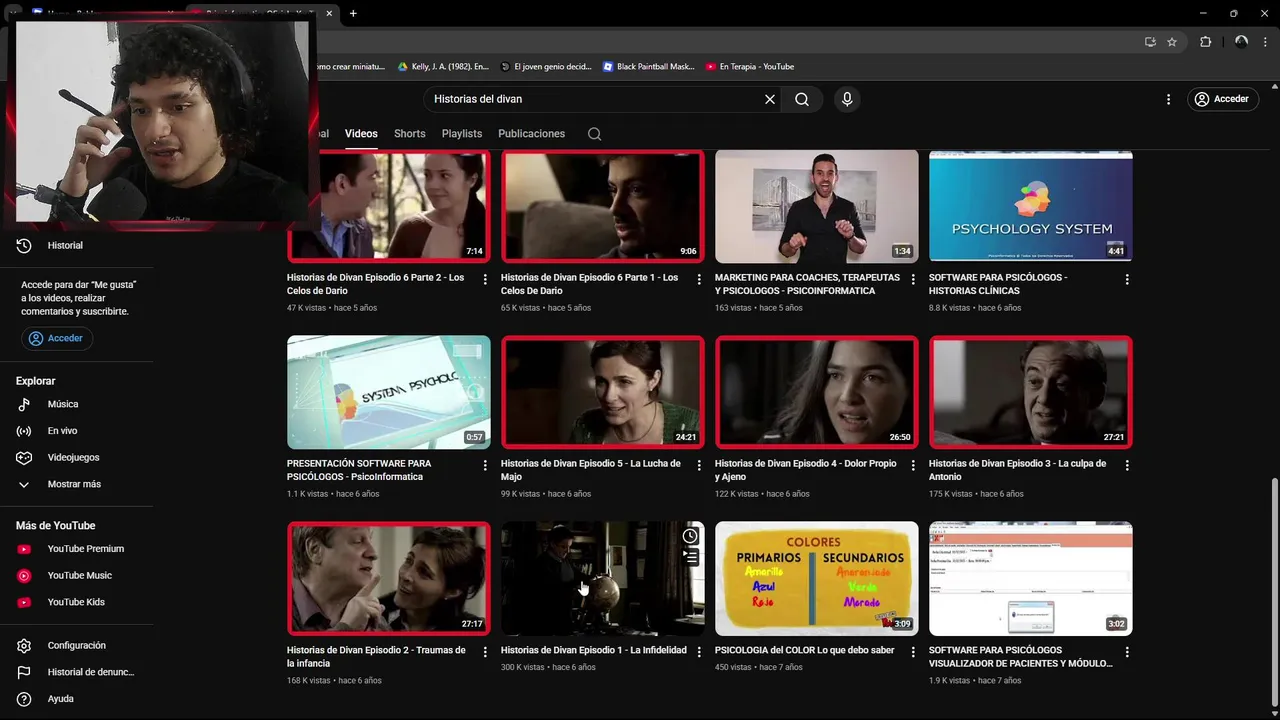Open Colores Primarios Secundarios thumbnail
1280x720 pixels.
coord(816,578)
